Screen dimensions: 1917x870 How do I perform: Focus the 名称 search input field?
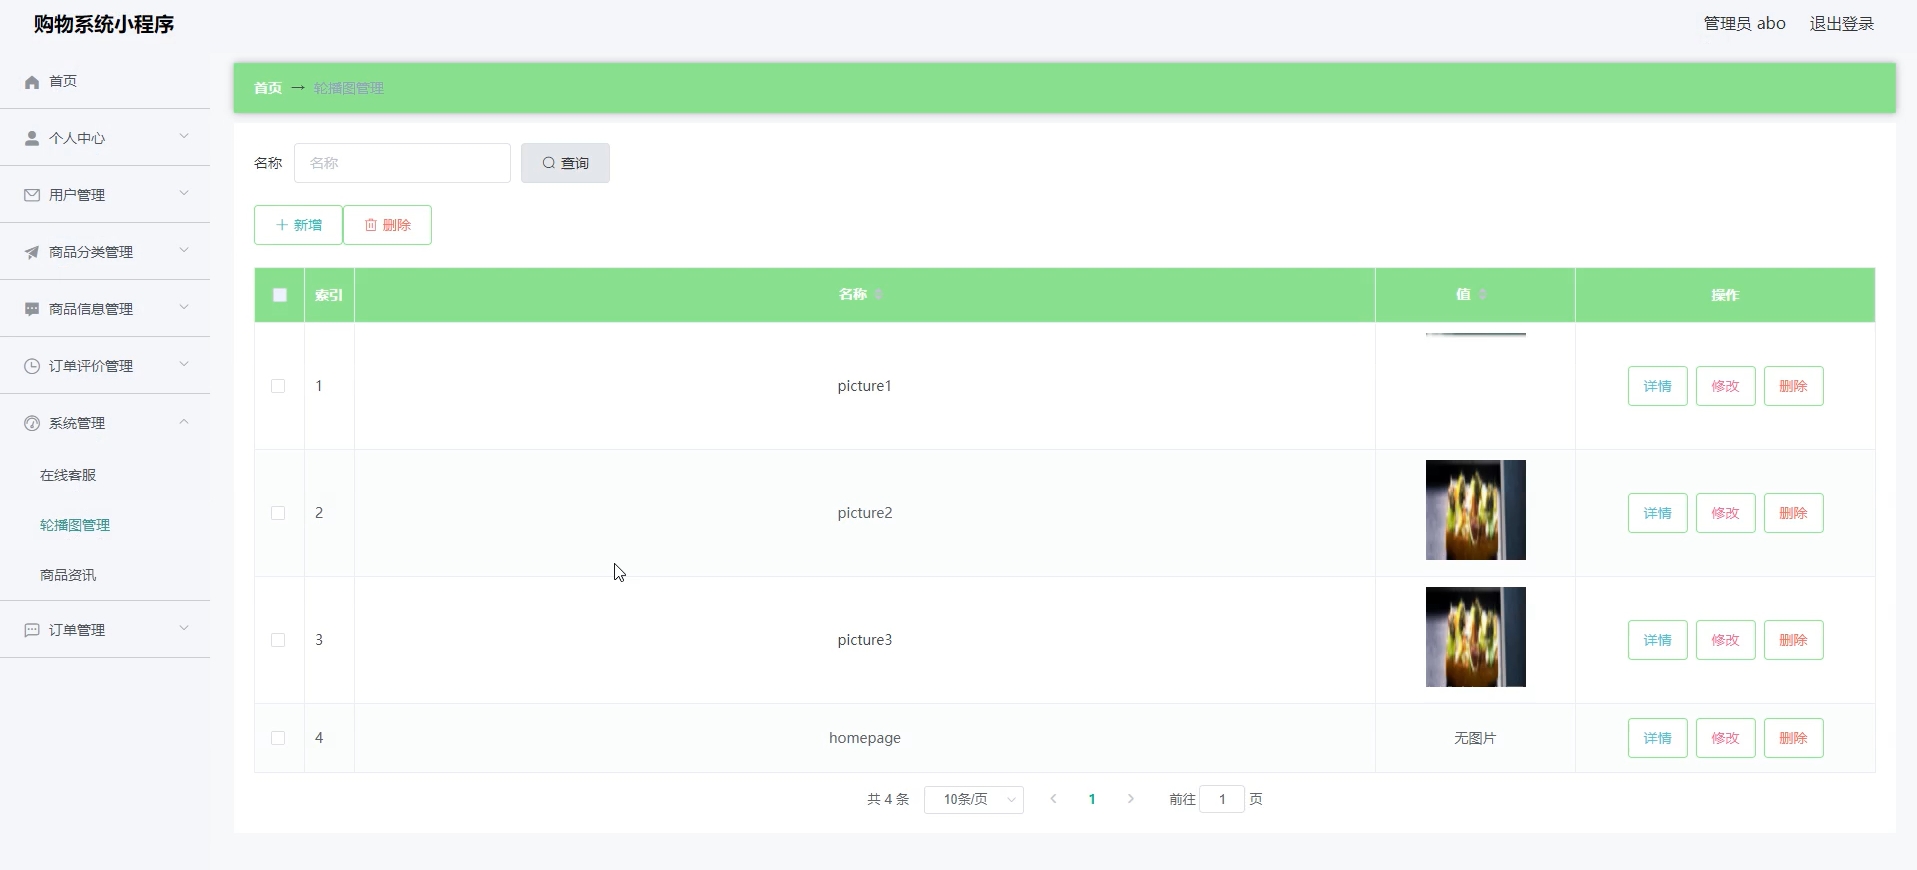coord(402,163)
